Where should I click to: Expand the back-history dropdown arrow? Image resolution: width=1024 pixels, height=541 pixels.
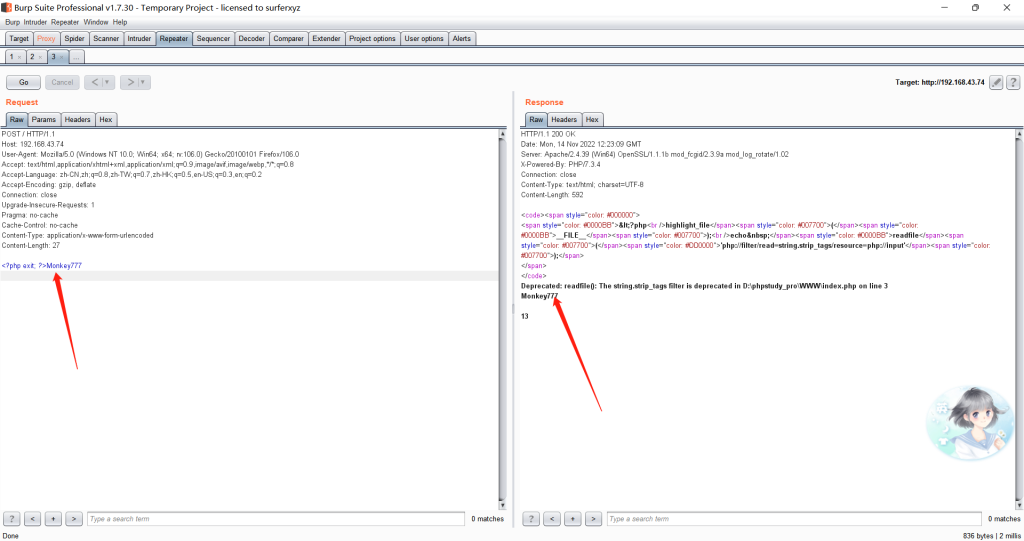coord(107,82)
